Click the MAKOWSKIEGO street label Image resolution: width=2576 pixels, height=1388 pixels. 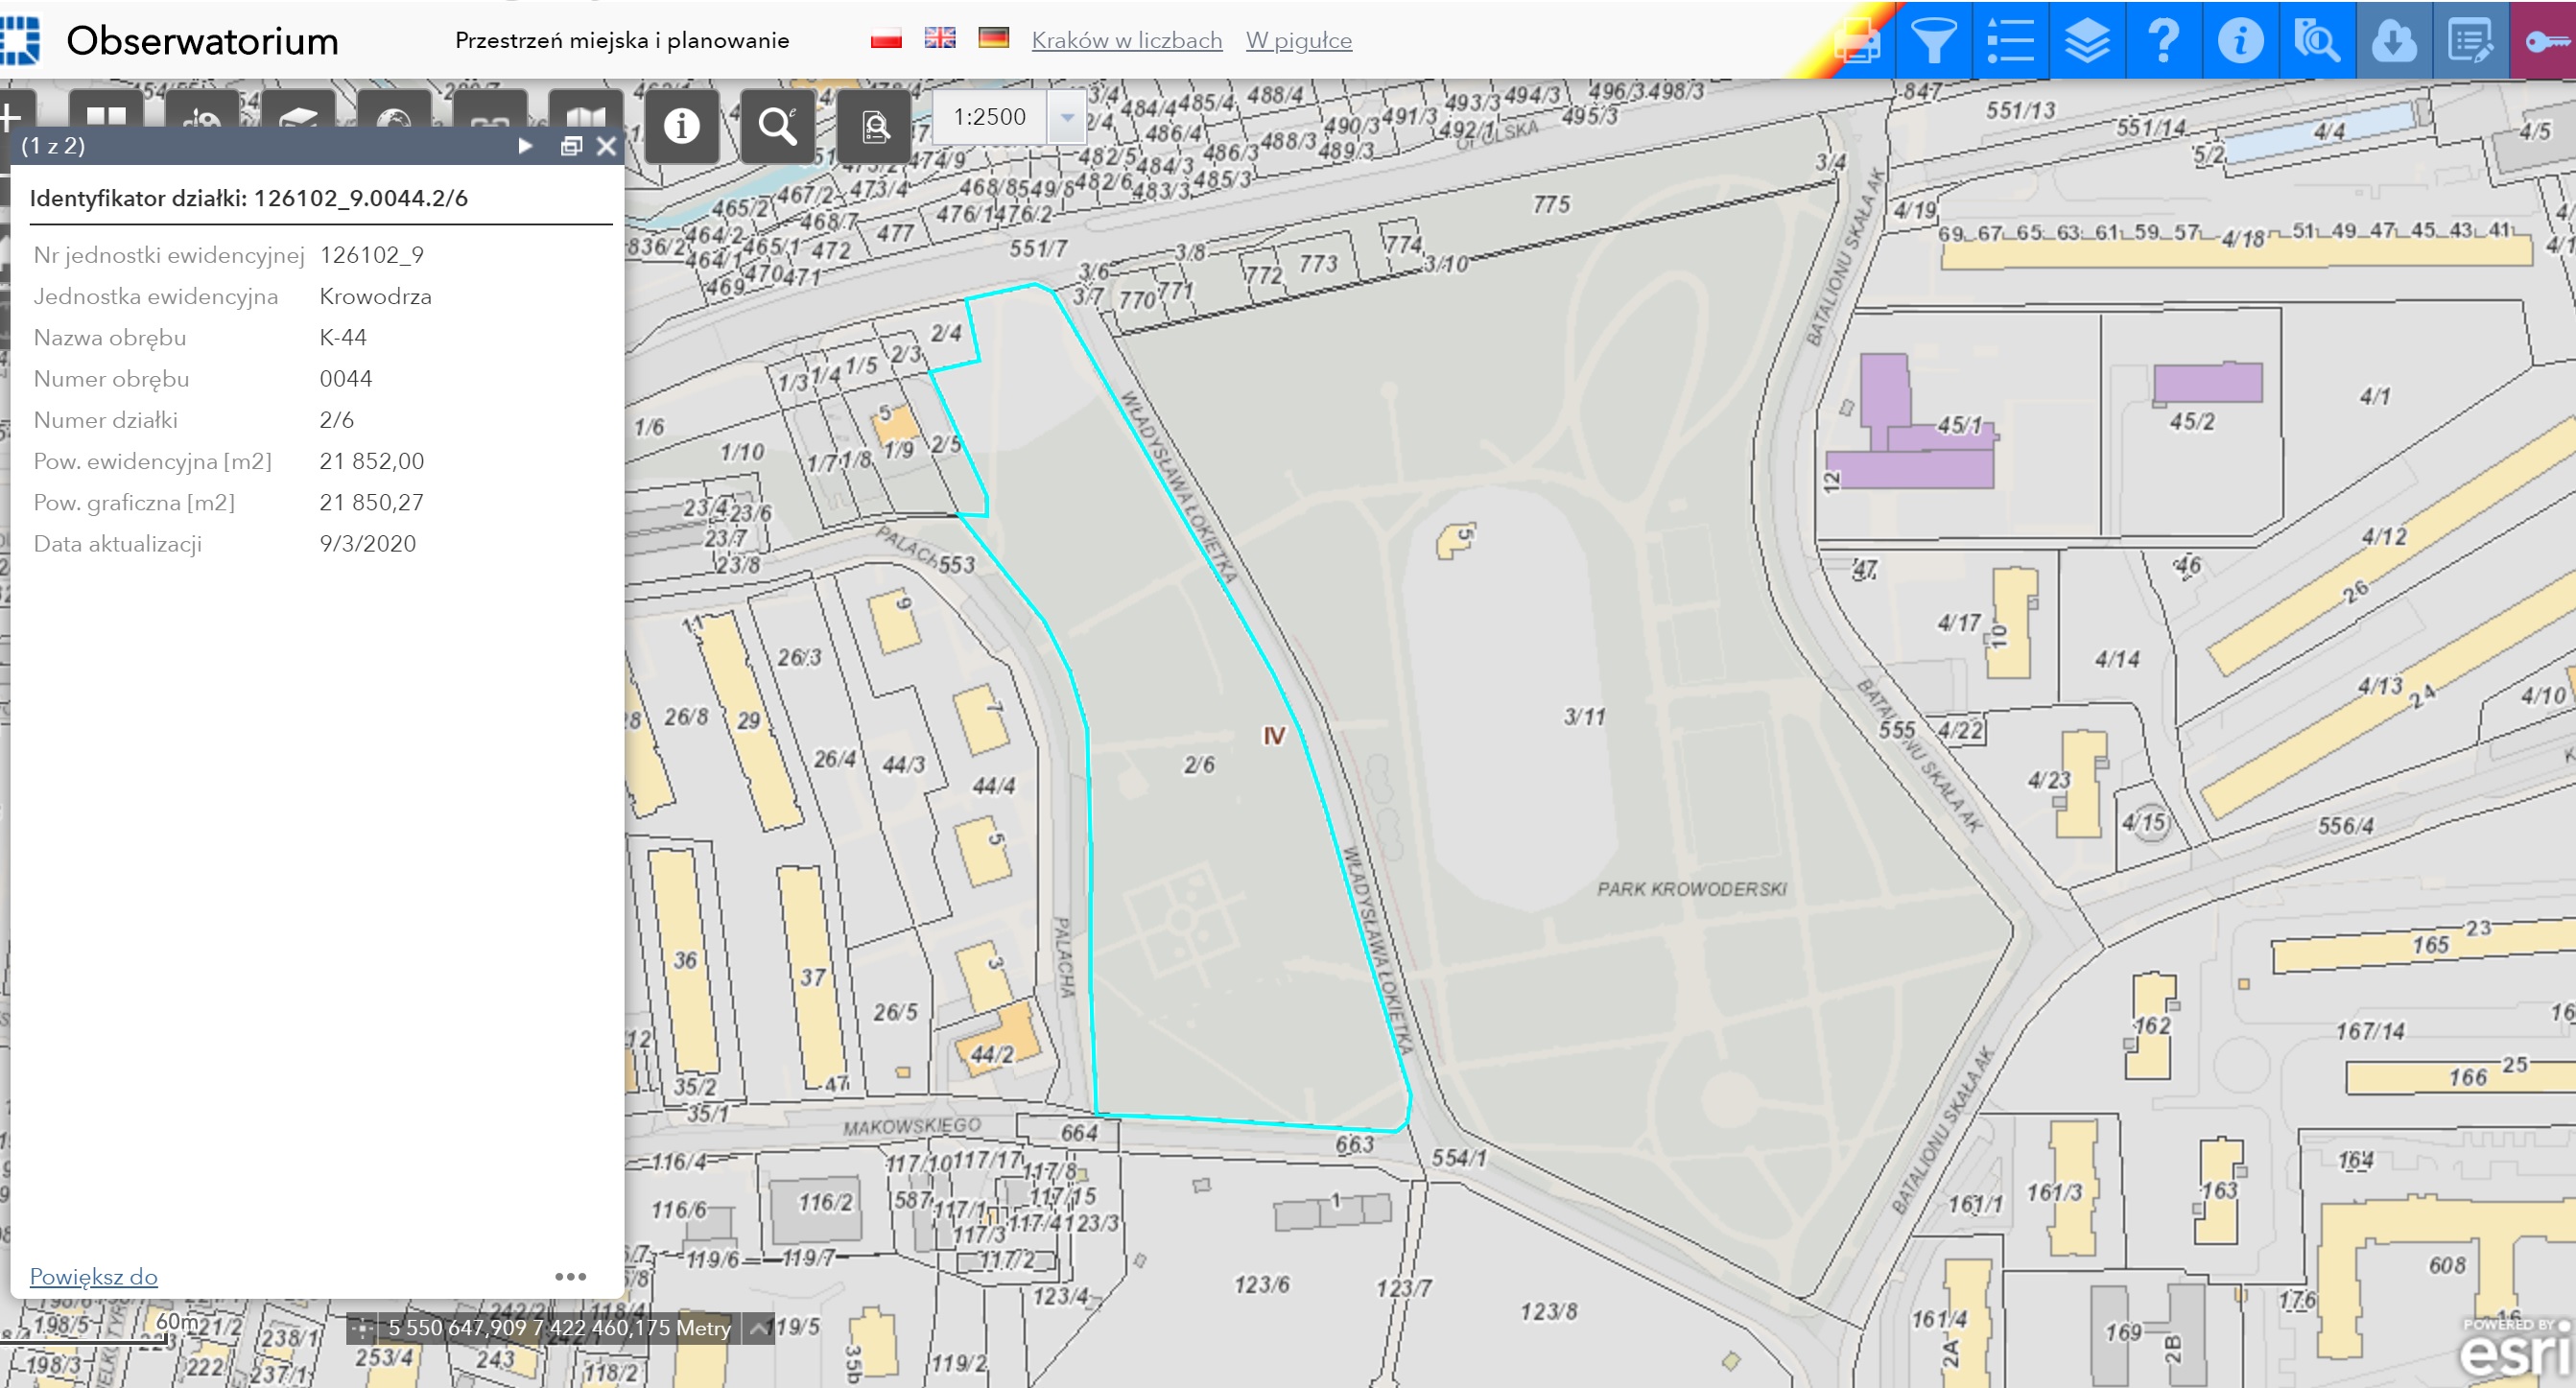[911, 1127]
